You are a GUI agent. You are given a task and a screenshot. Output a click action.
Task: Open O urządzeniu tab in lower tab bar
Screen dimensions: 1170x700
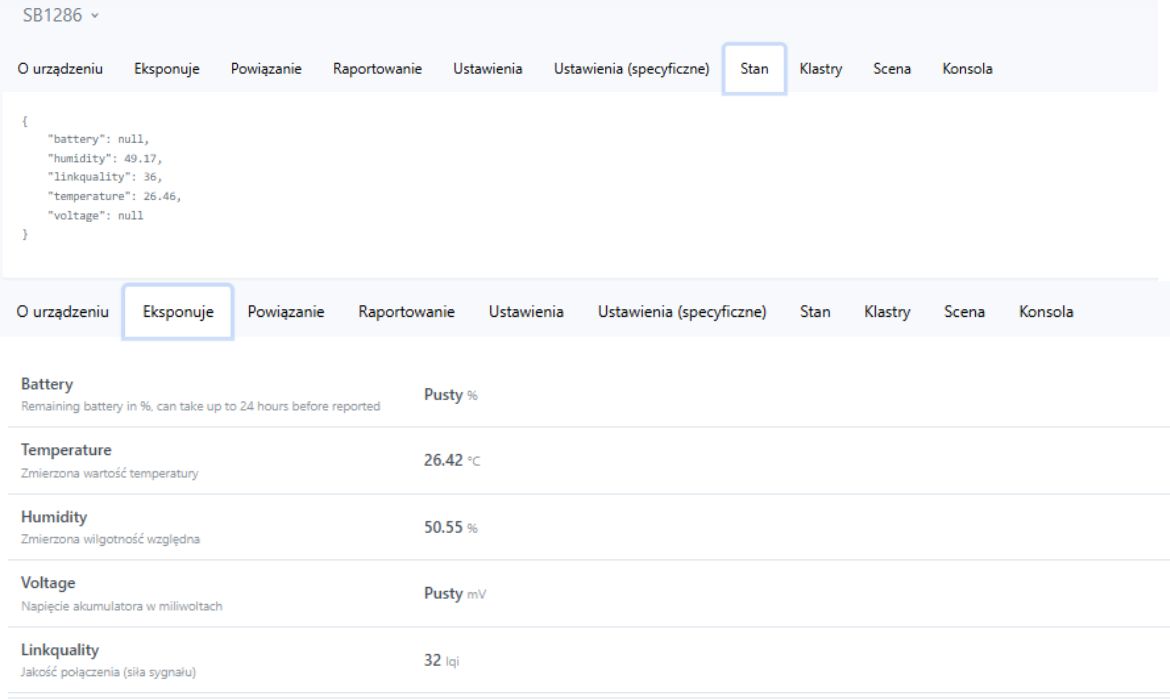tap(64, 312)
